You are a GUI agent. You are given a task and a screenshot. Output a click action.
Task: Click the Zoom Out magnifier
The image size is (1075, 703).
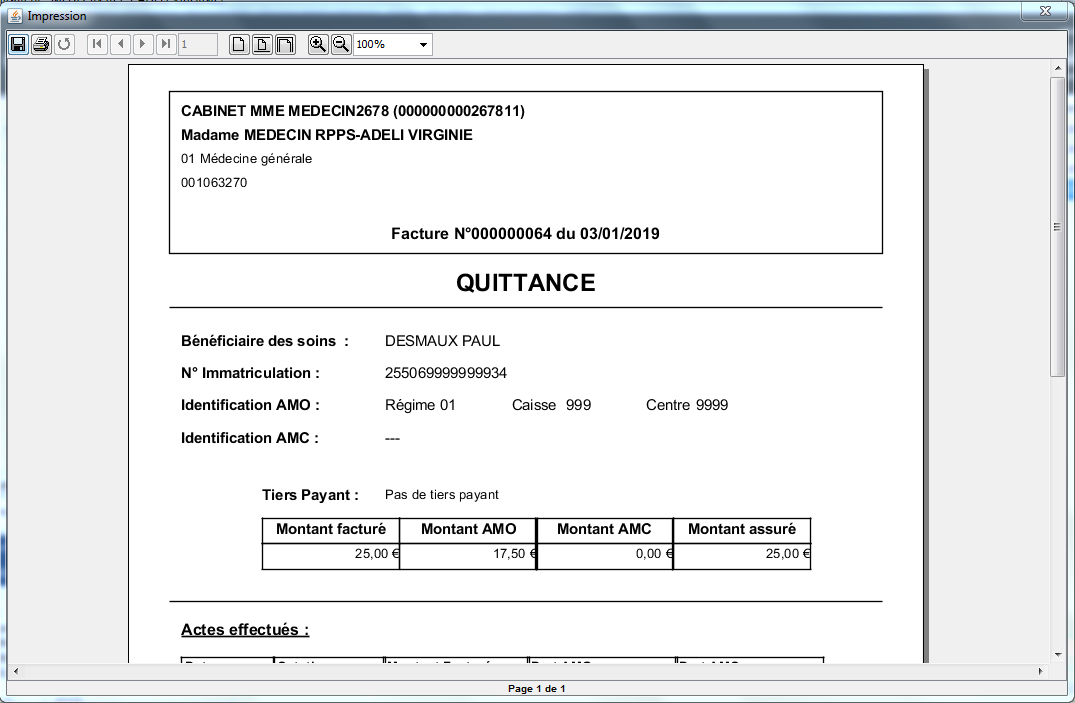(x=341, y=44)
